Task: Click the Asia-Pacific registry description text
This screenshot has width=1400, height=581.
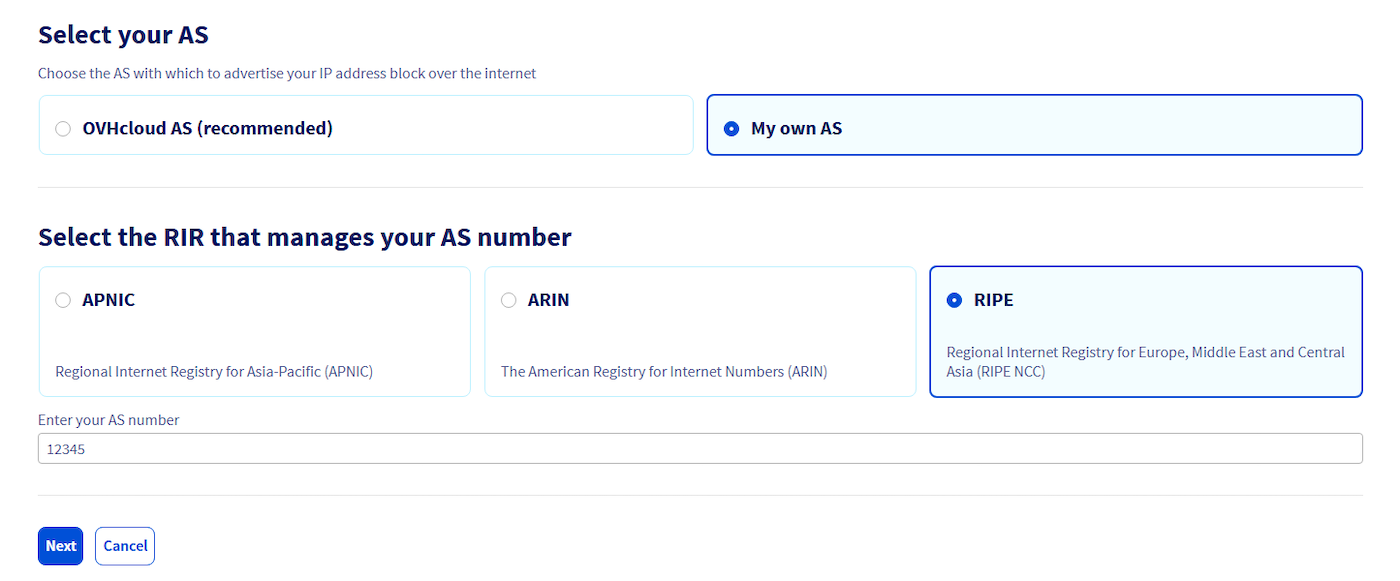Action: 214,372
